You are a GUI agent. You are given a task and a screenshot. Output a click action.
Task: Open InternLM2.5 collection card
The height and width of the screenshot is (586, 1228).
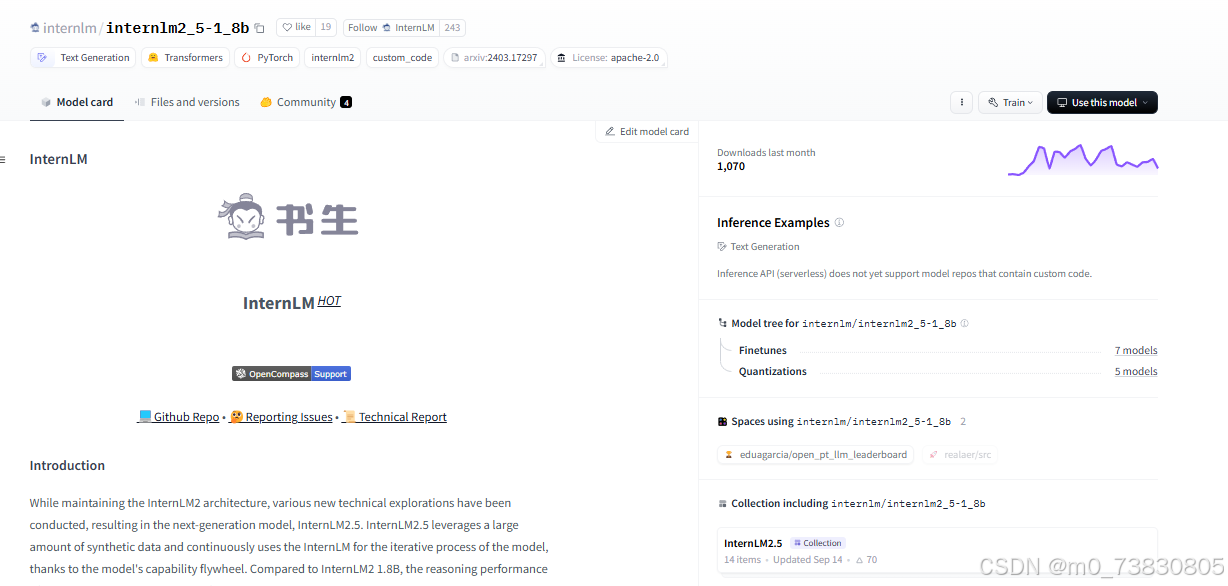tap(937, 551)
